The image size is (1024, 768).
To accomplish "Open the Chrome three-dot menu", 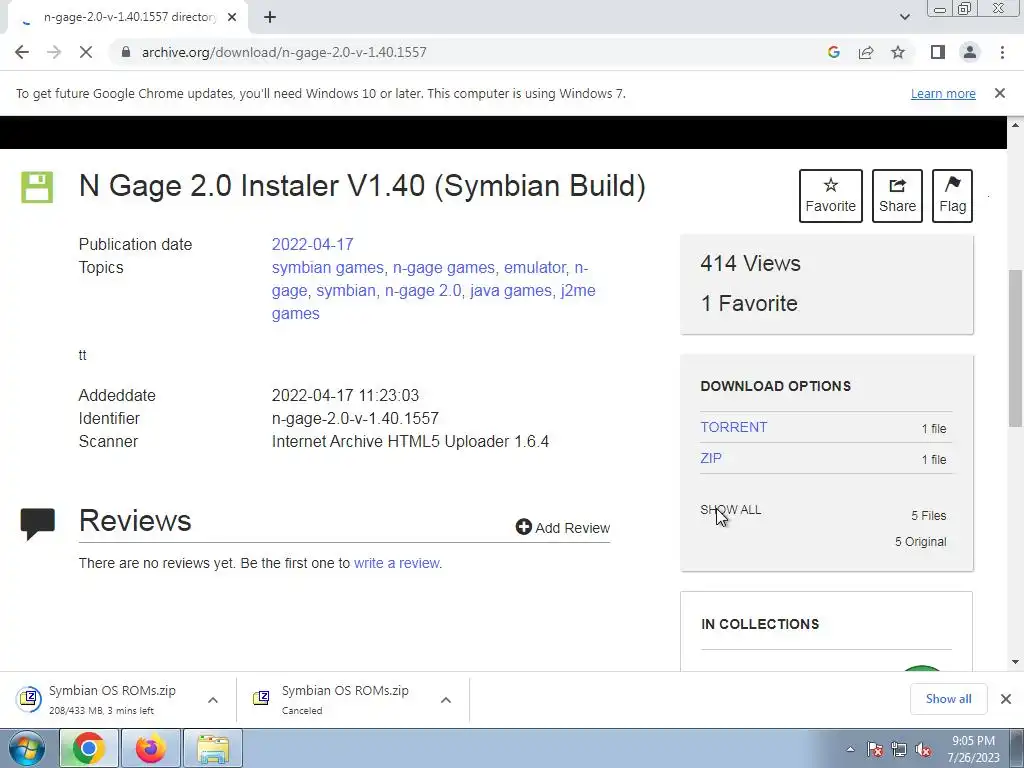I will (1002, 52).
